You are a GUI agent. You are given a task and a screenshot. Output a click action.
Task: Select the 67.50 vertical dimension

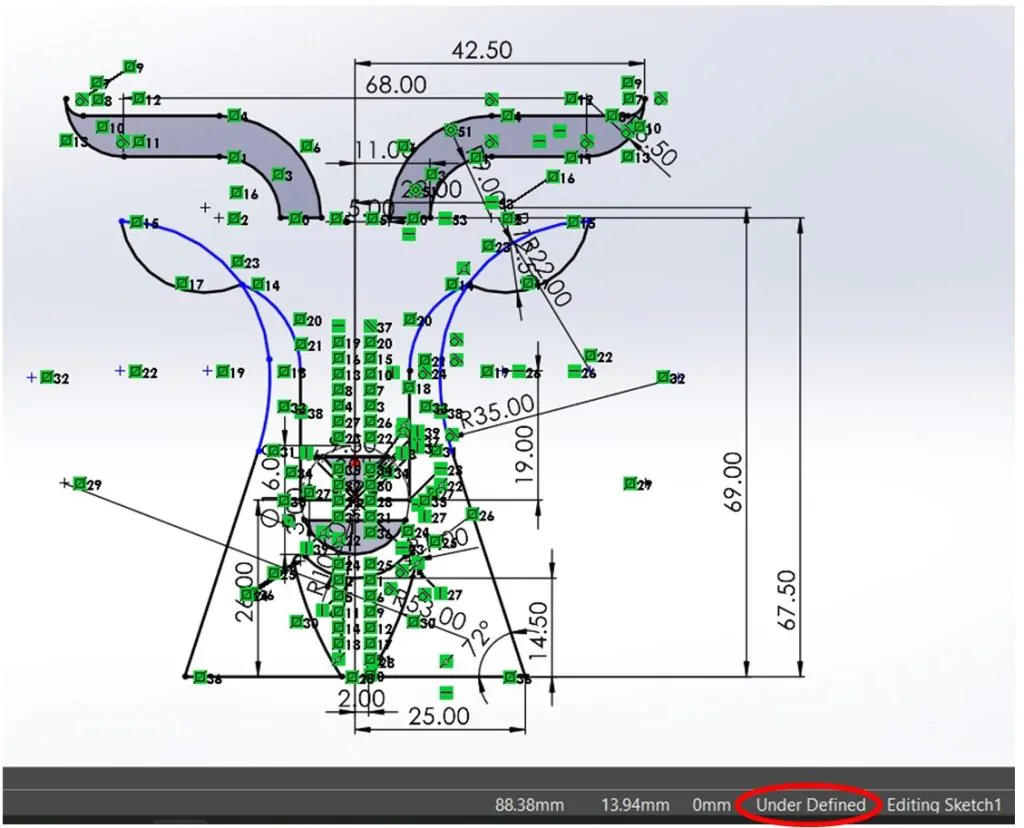pyautogui.click(x=789, y=600)
